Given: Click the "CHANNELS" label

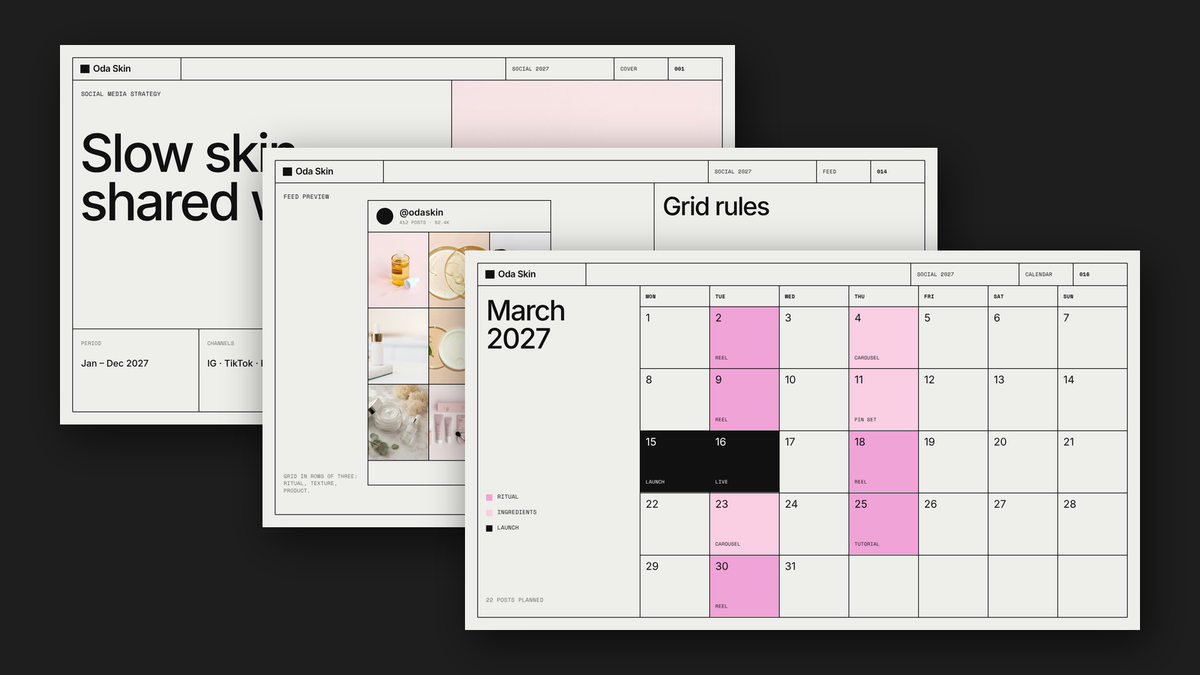Looking at the screenshot, I should (219, 343).
